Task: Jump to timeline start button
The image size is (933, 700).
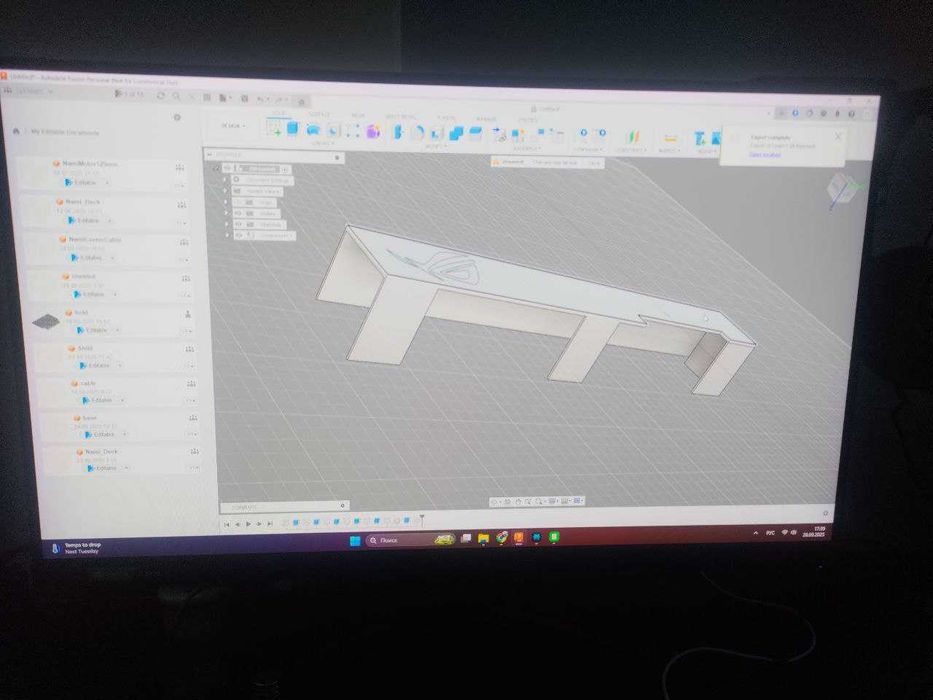Action: (x=227, y=524)
